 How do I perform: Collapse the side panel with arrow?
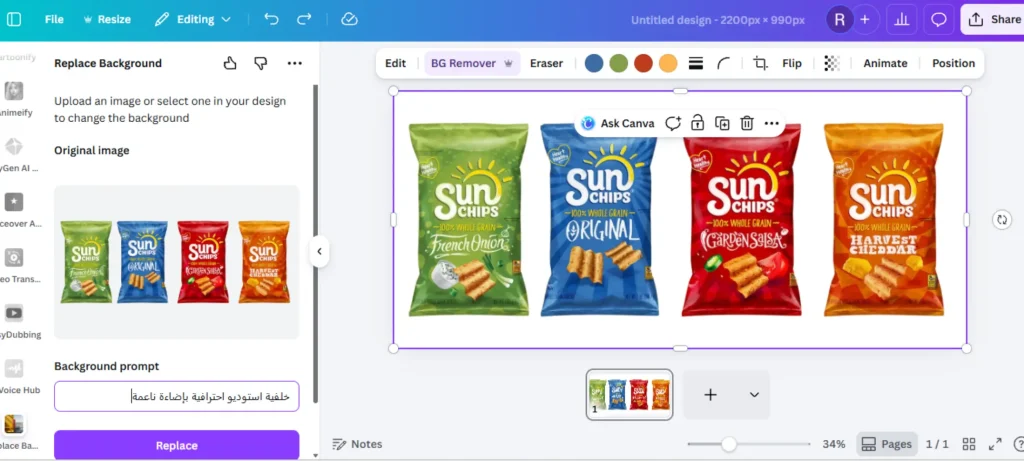319,251
